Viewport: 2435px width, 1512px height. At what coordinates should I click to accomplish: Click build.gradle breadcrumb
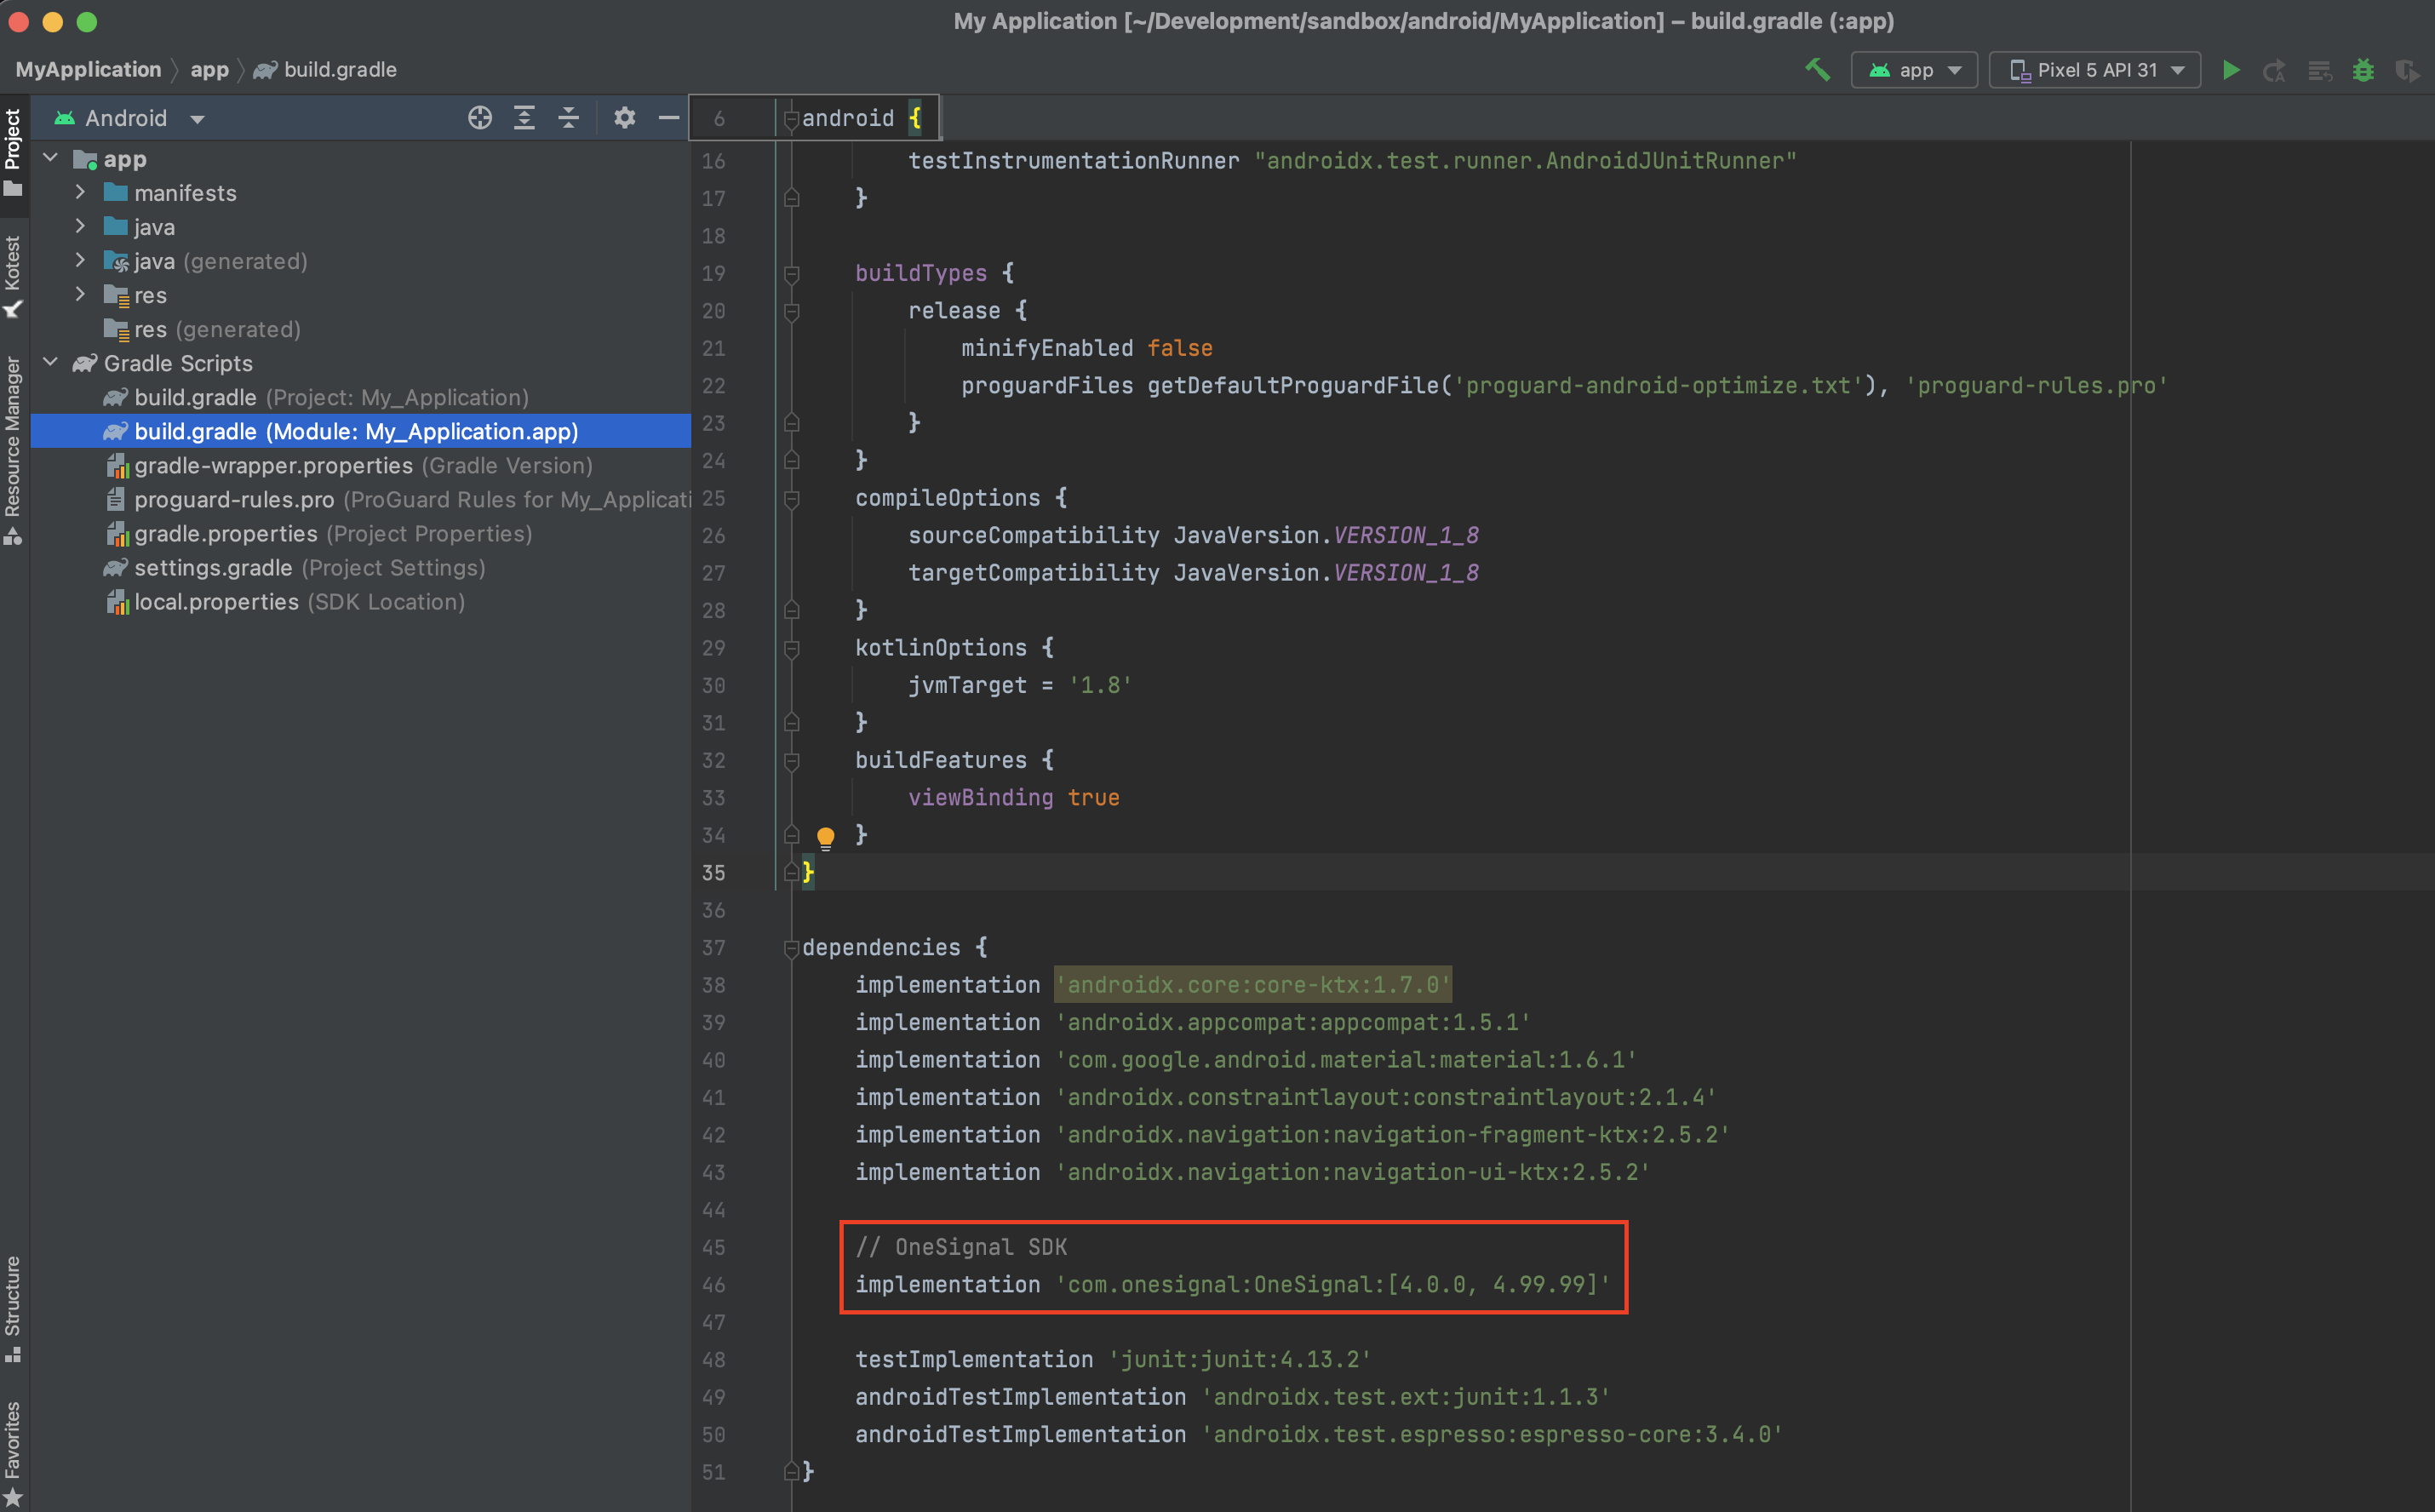(325, 69)
